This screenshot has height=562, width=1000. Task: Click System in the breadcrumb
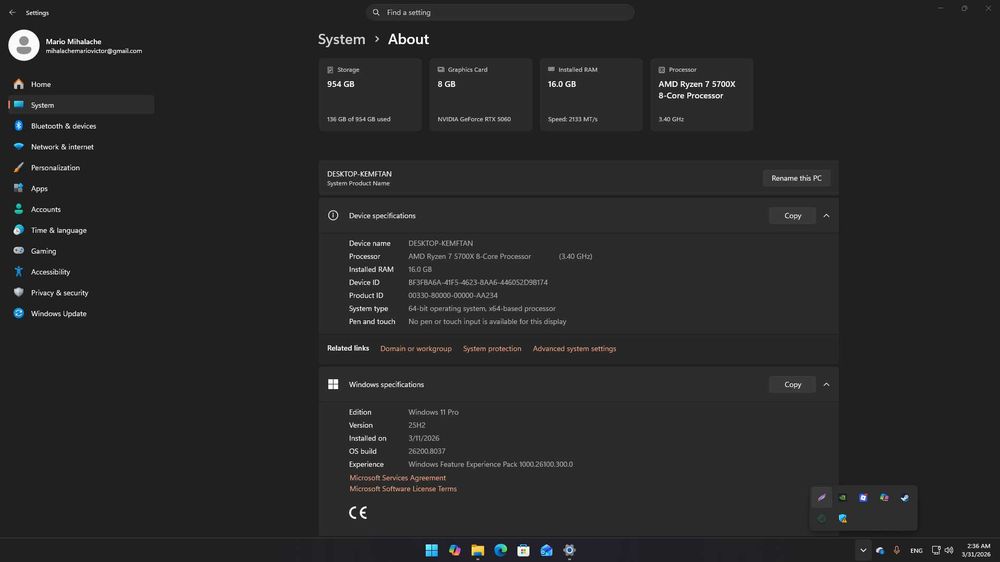(342, 40)
